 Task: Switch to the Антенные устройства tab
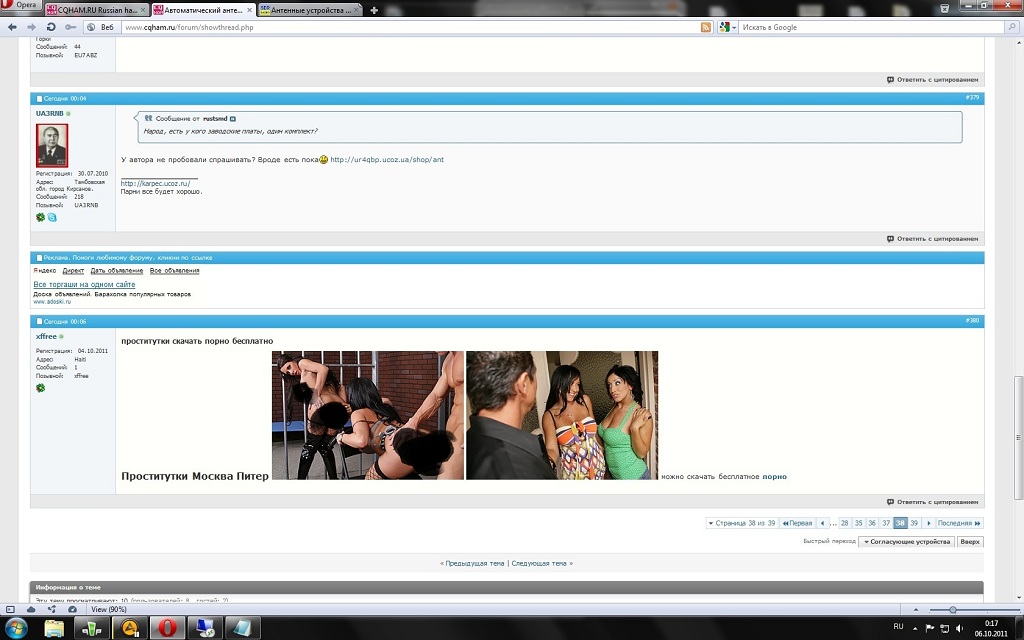pyautogui.click(x=310, y=10)
